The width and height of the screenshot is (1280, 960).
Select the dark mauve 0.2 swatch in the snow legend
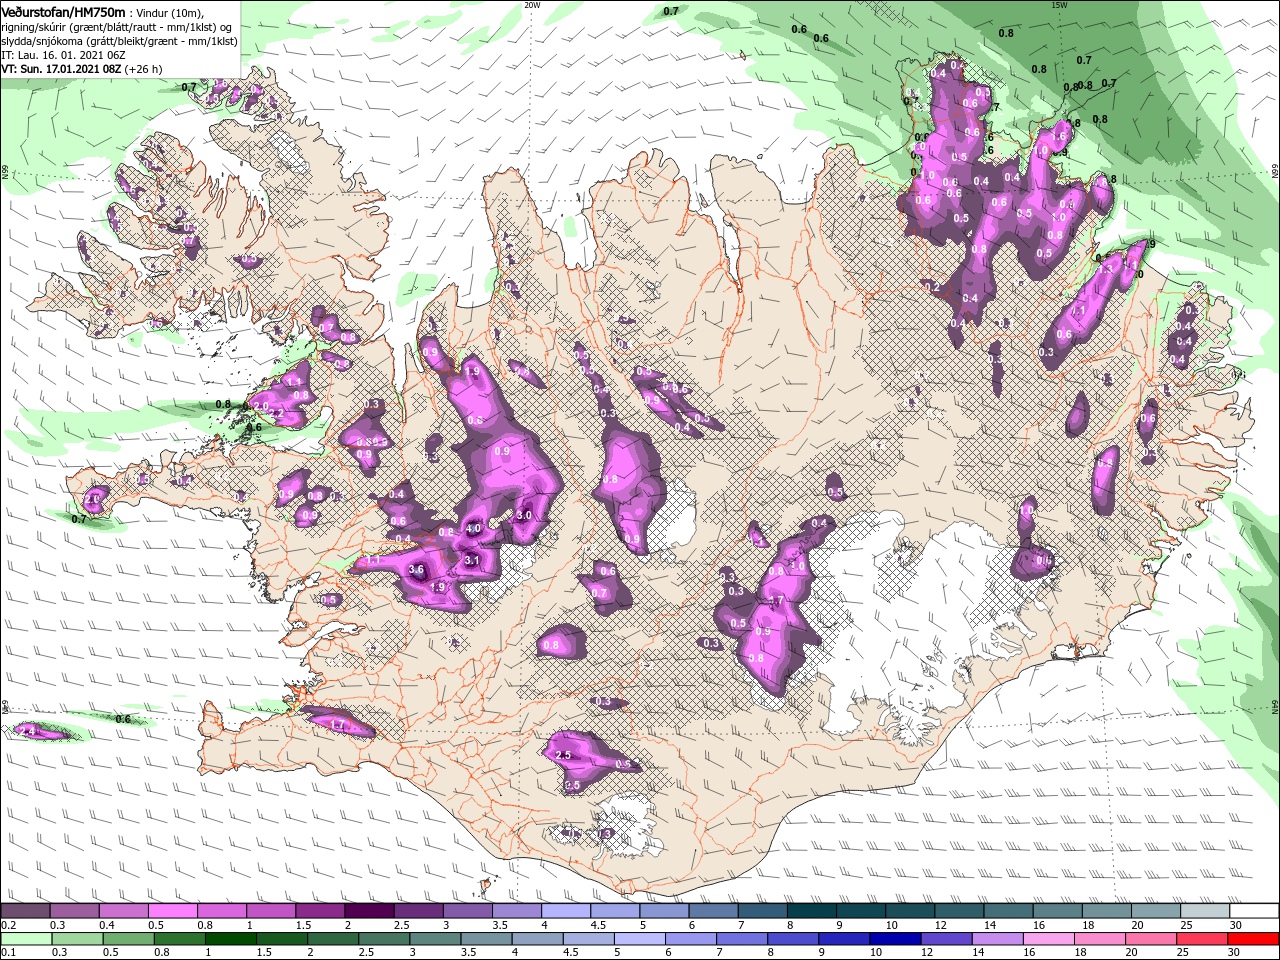25,910
